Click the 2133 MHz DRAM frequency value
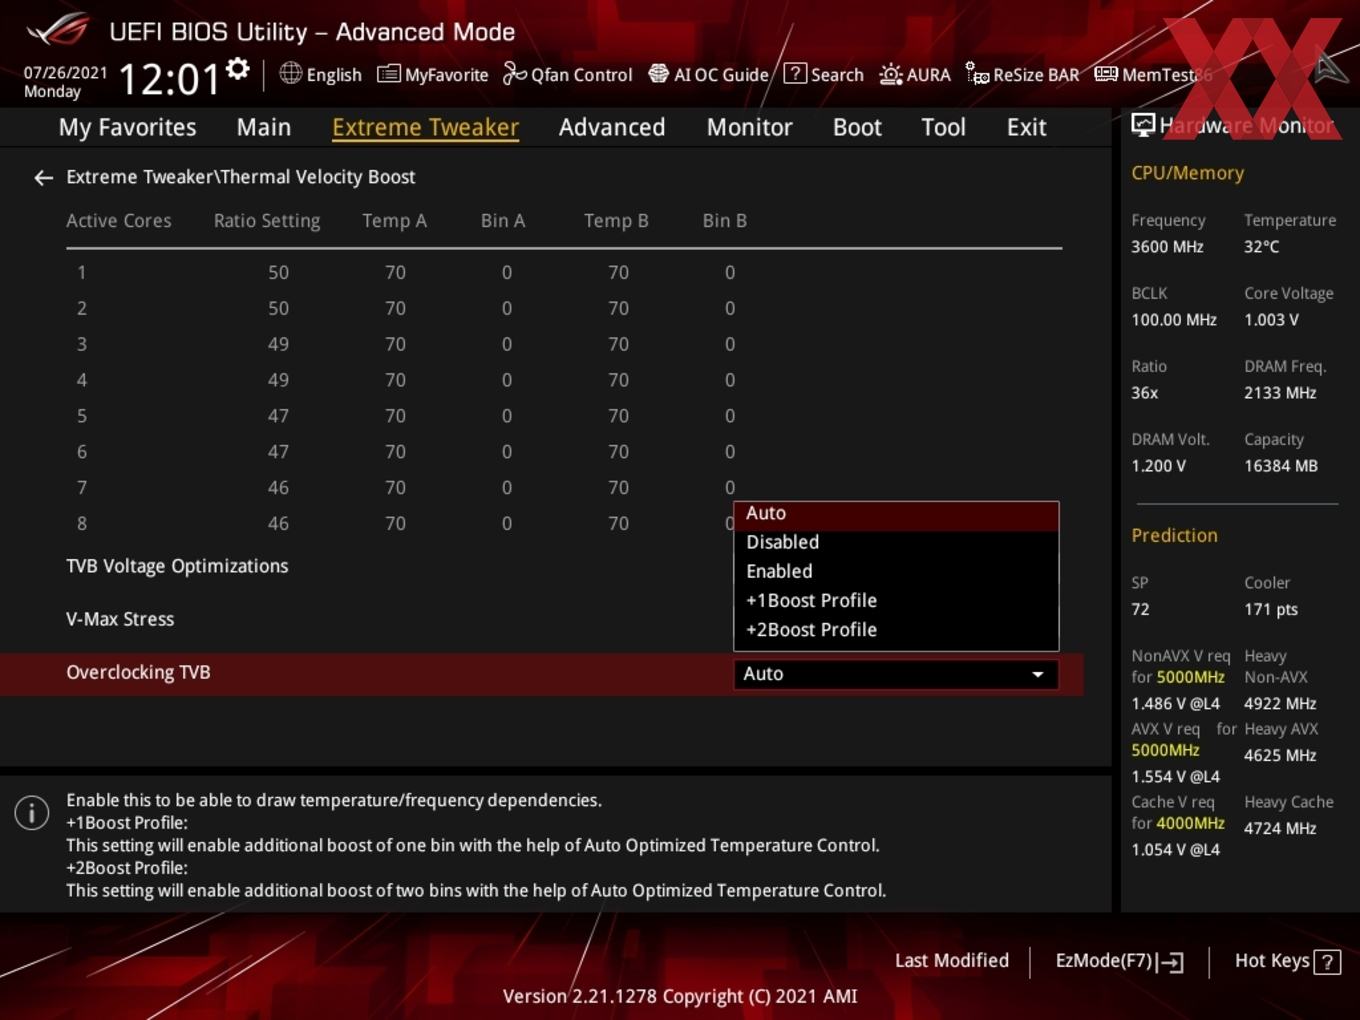 point(1280,393)
